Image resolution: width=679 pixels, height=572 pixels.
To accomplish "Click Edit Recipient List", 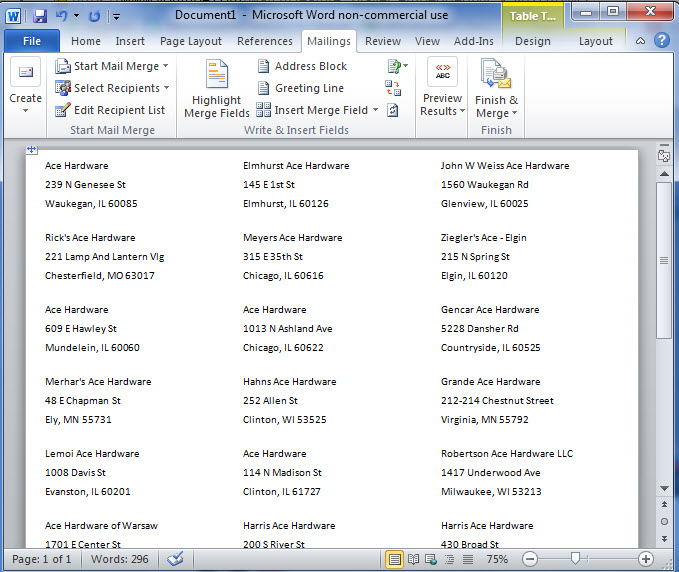I will 110,110.
